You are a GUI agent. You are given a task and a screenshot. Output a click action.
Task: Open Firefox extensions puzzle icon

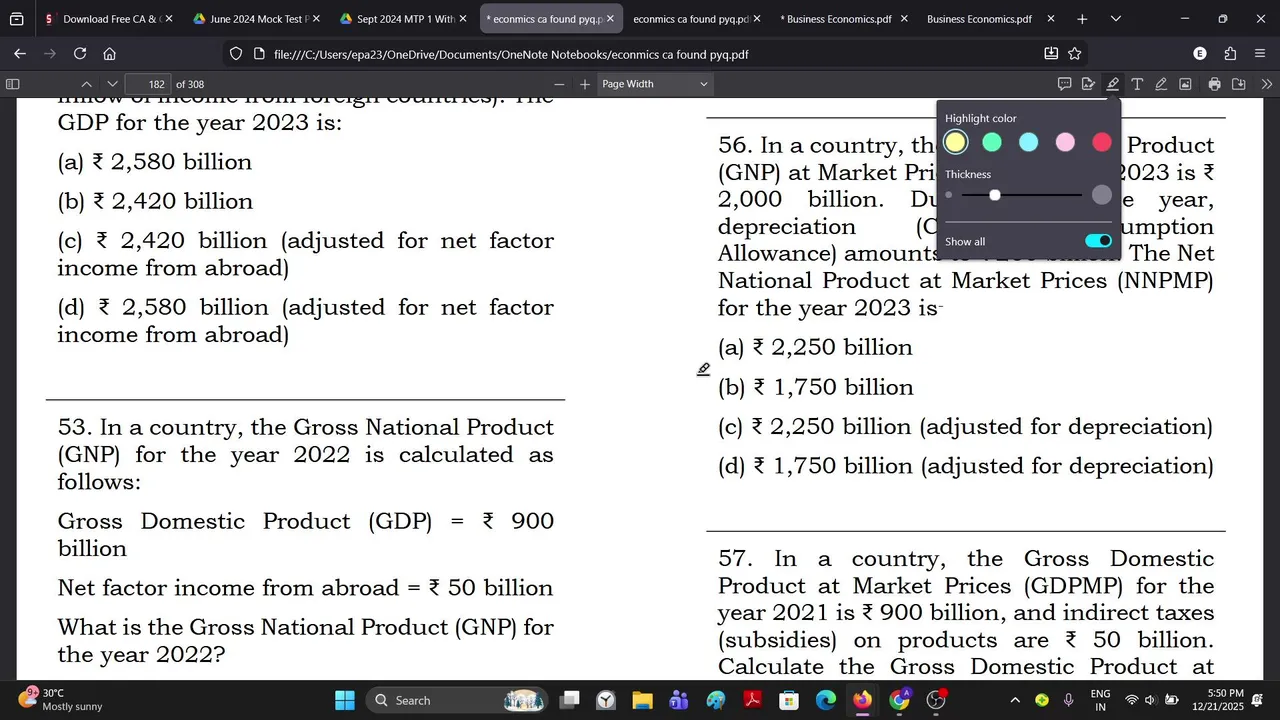(1230, 54)
